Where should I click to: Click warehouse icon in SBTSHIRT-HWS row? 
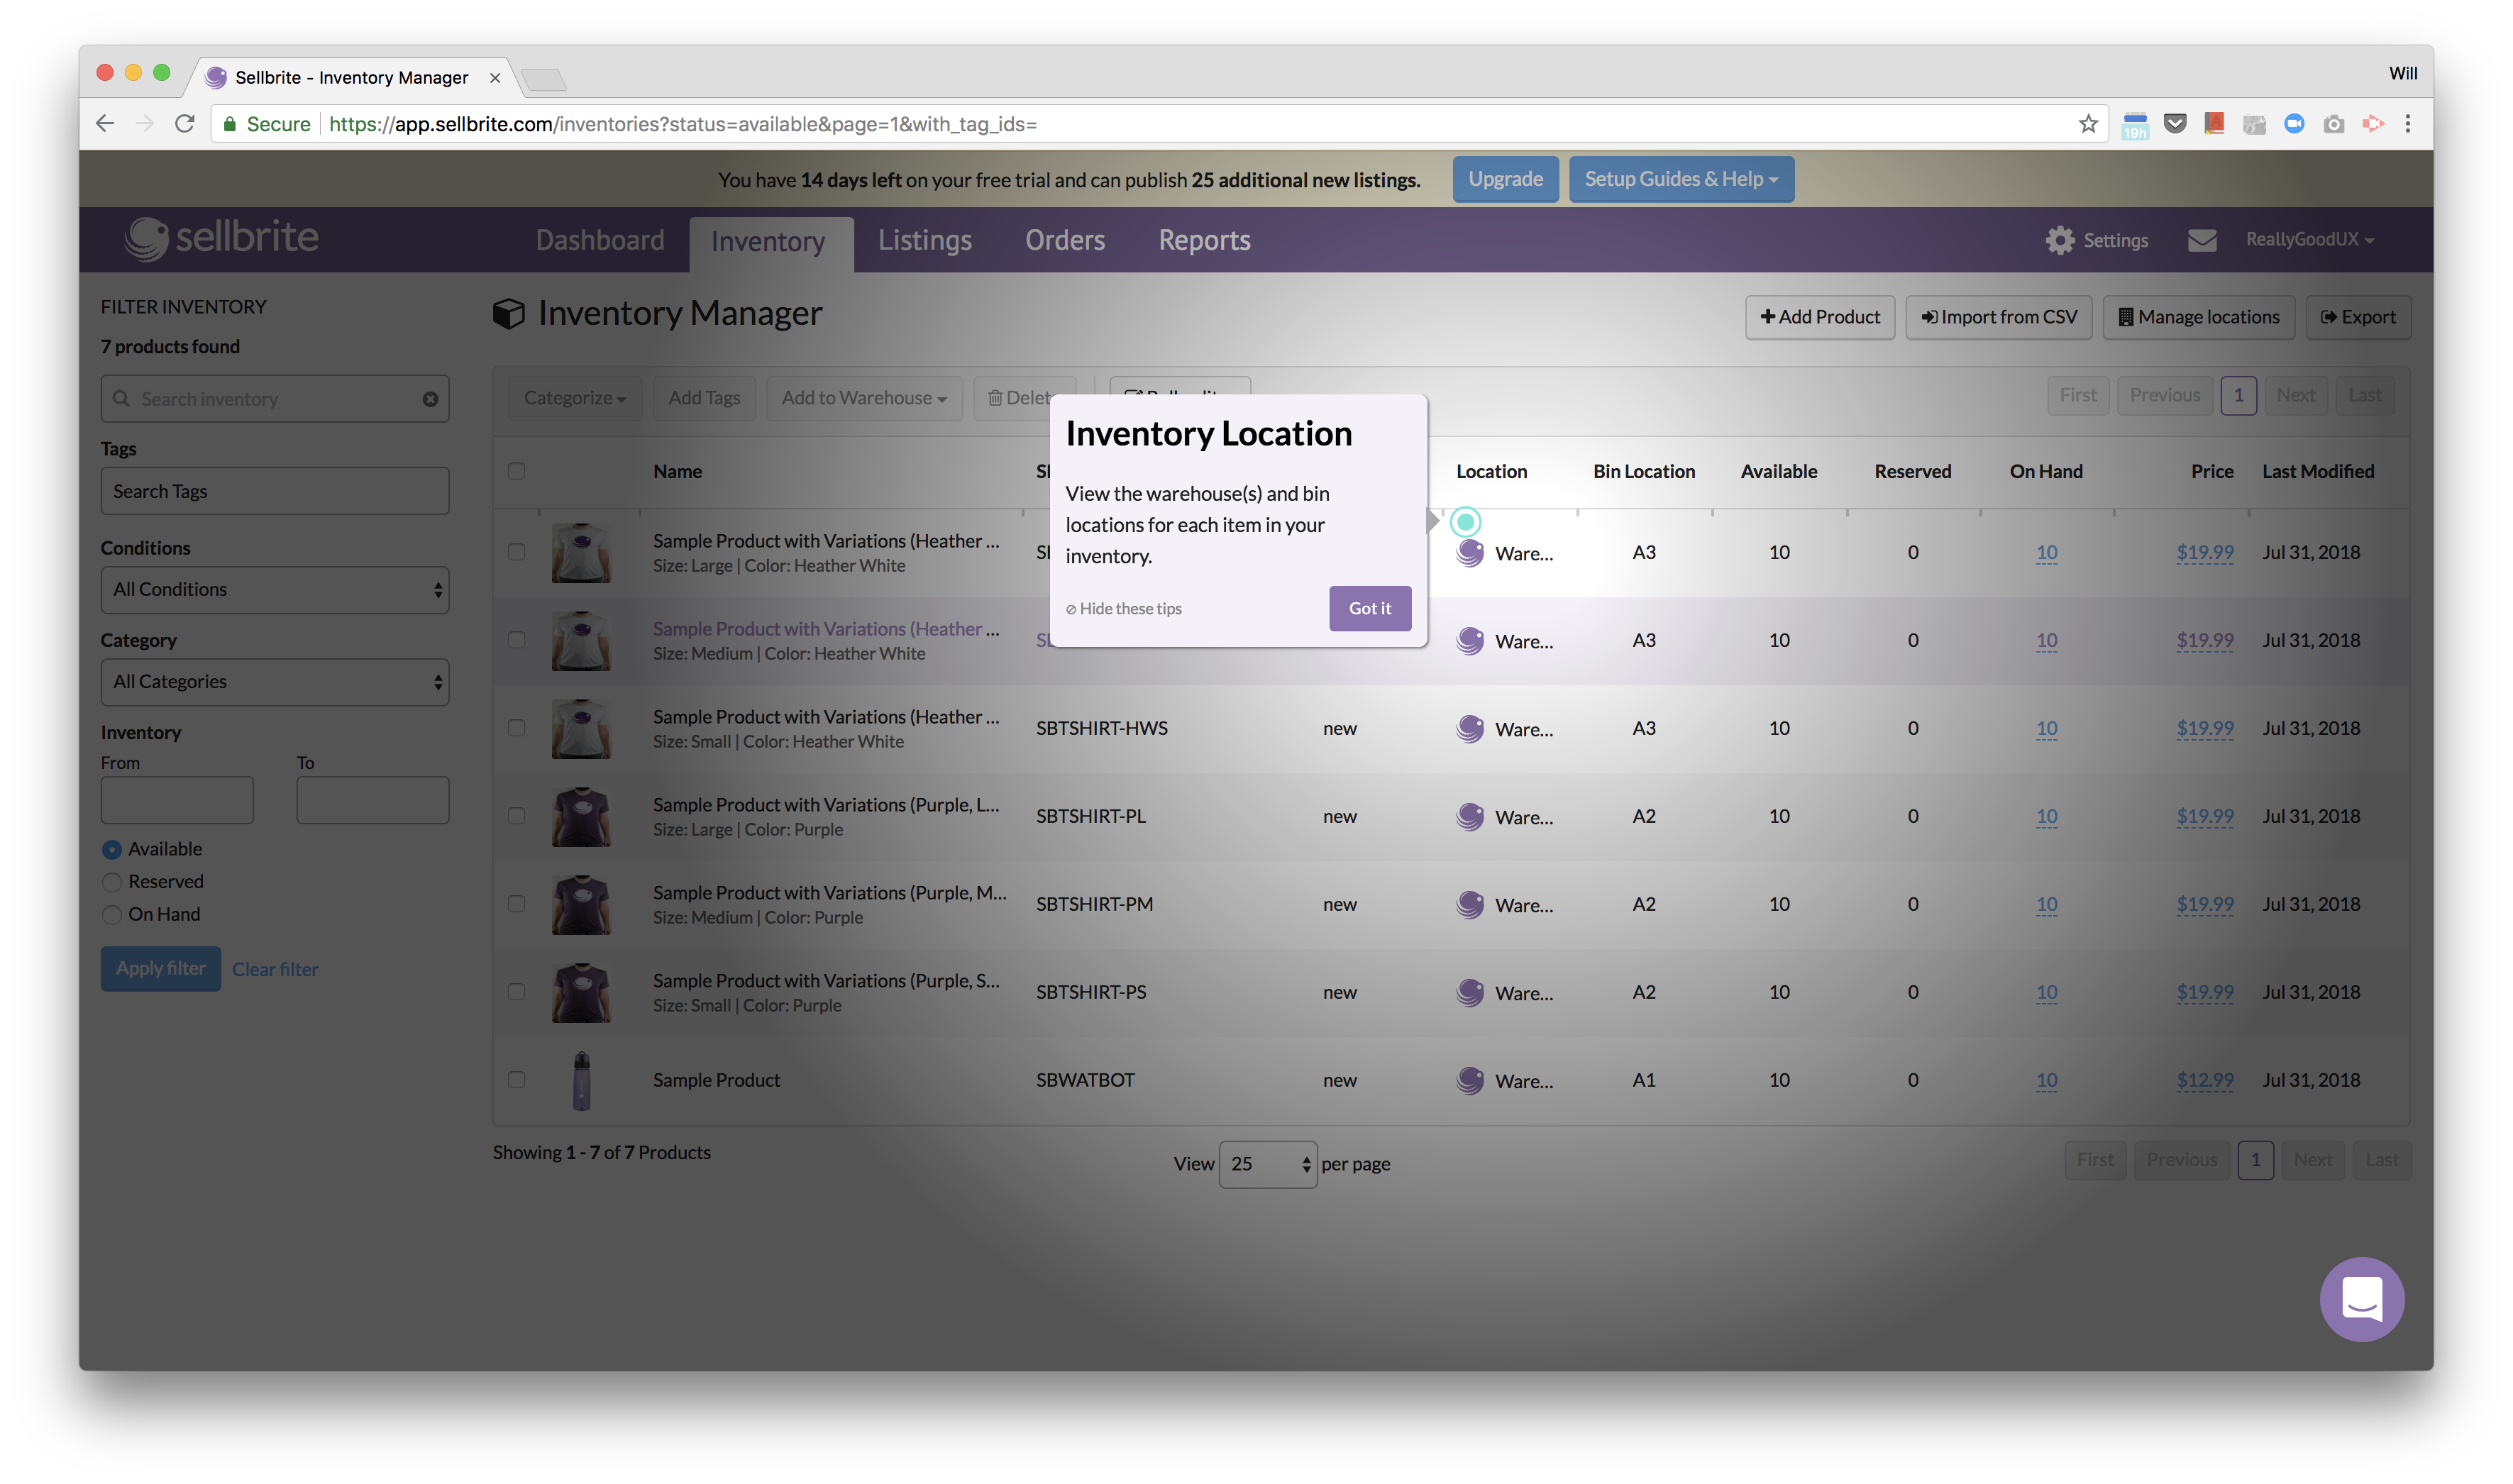pyautogui.click(x=1469, y=728)
